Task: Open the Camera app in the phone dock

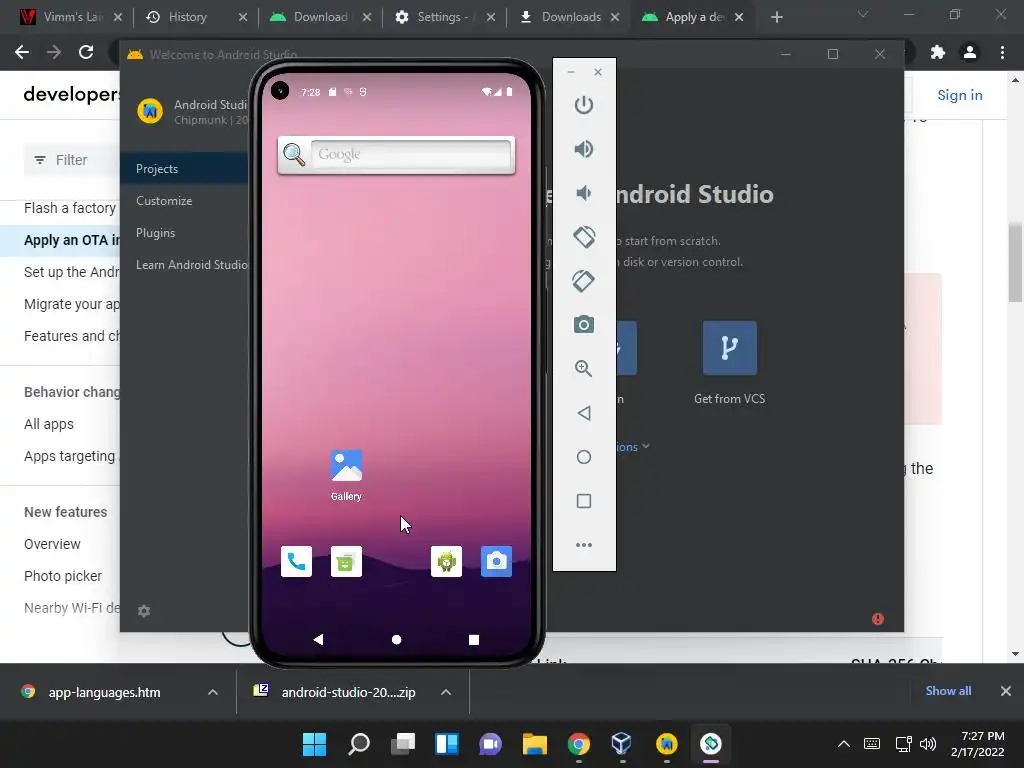Action: point(496,562)
